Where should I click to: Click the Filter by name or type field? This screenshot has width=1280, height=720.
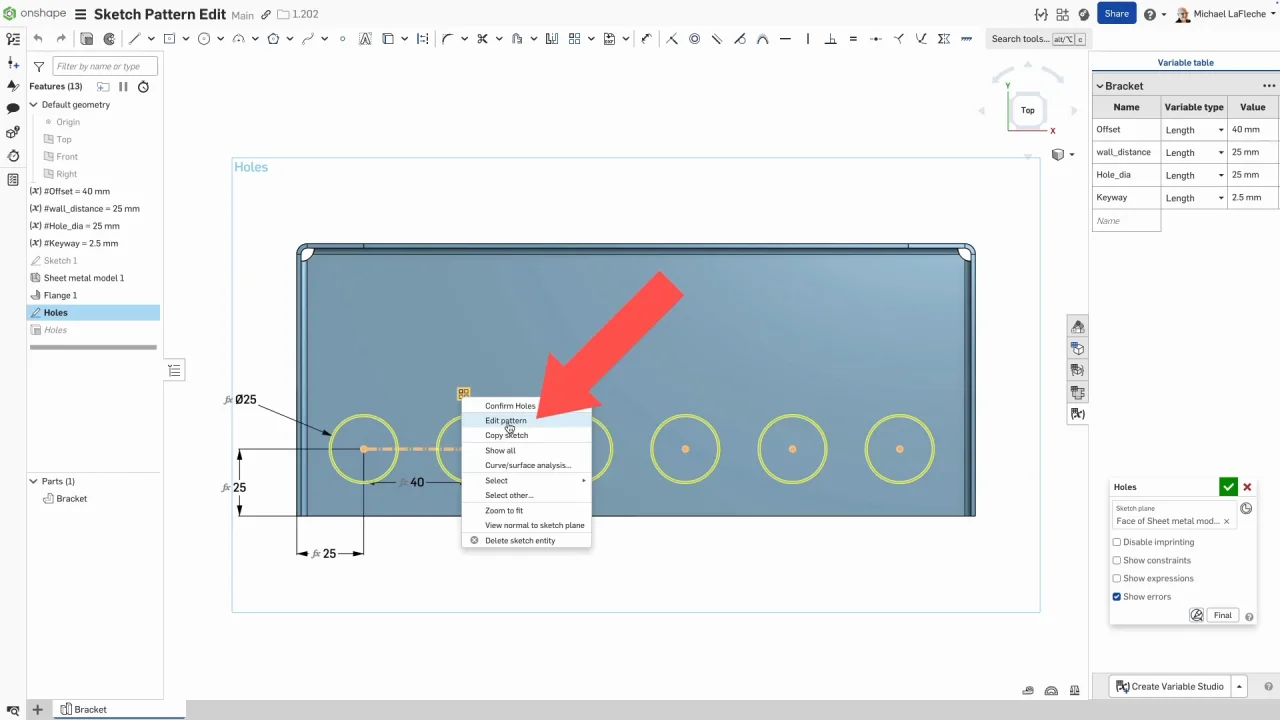104,66
